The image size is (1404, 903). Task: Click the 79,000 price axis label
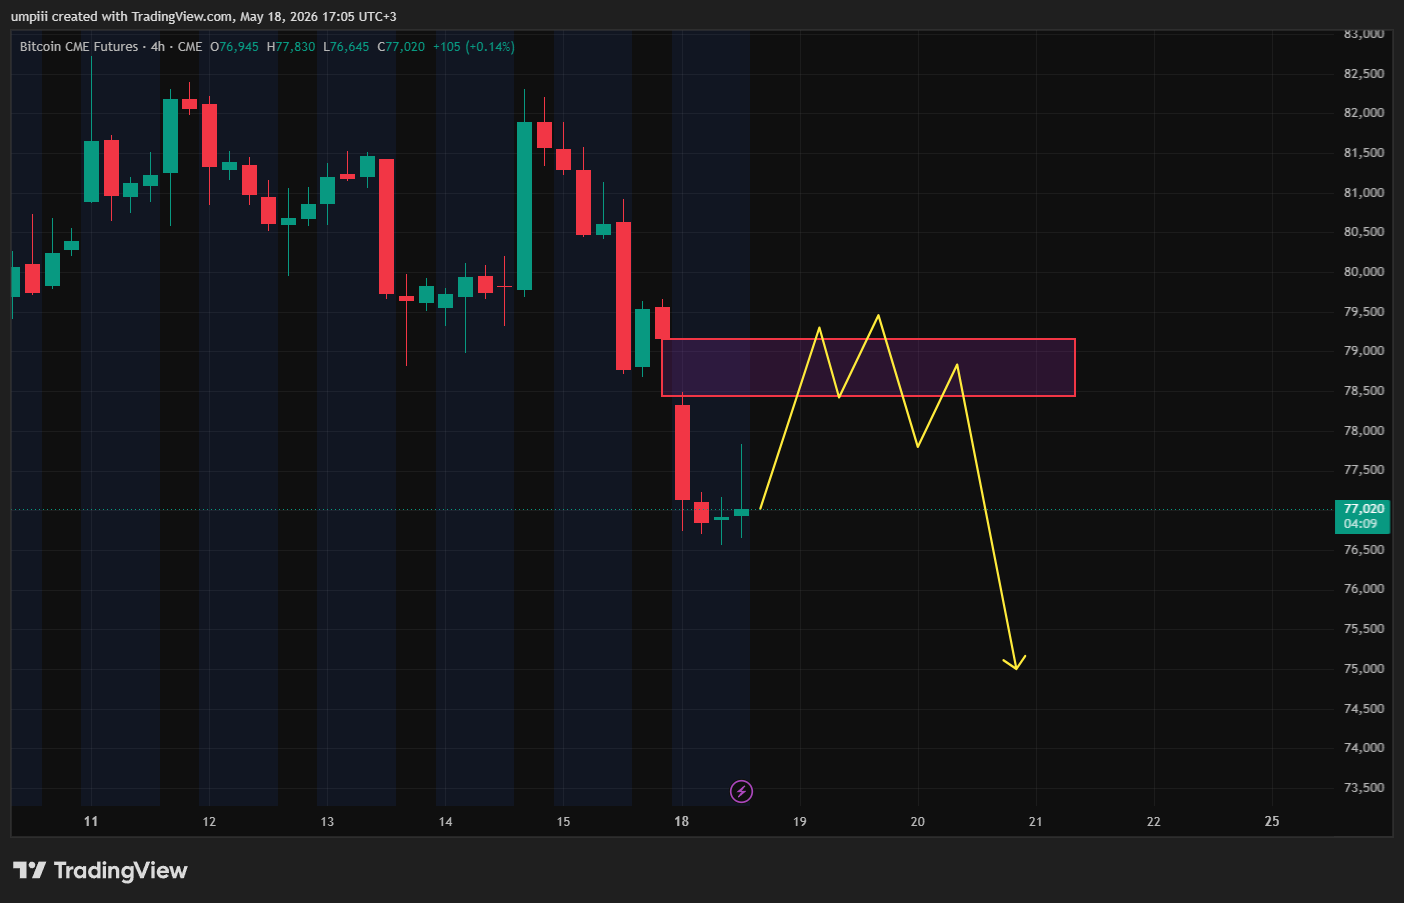click(x=1364, y=351)
